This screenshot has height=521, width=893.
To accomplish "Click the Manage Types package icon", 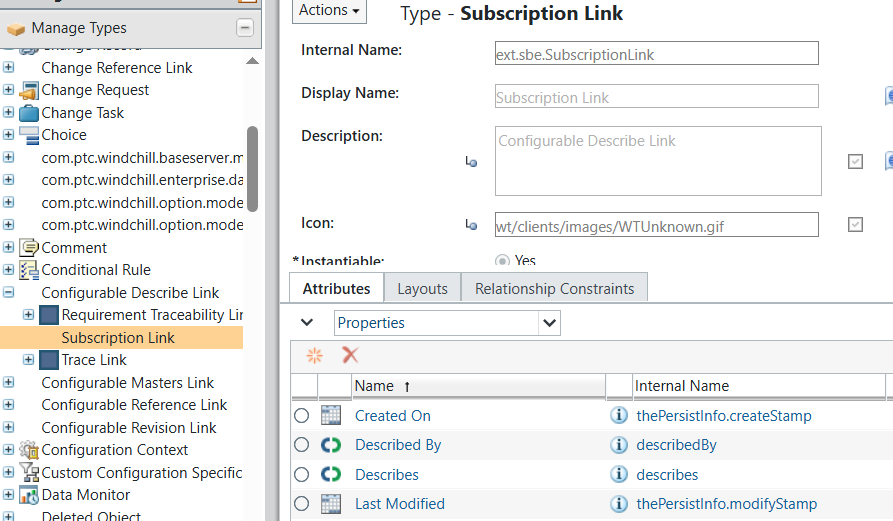I will click(15, 28).
